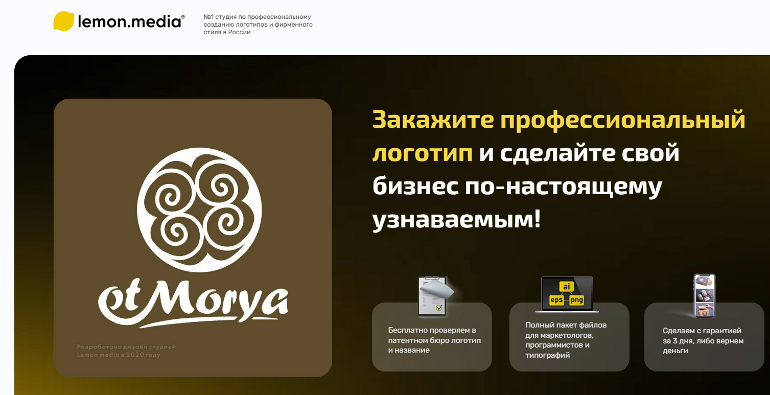Click the Разработано дизайн студией caption
Screen dimensions: 770x395
[126, 350]
